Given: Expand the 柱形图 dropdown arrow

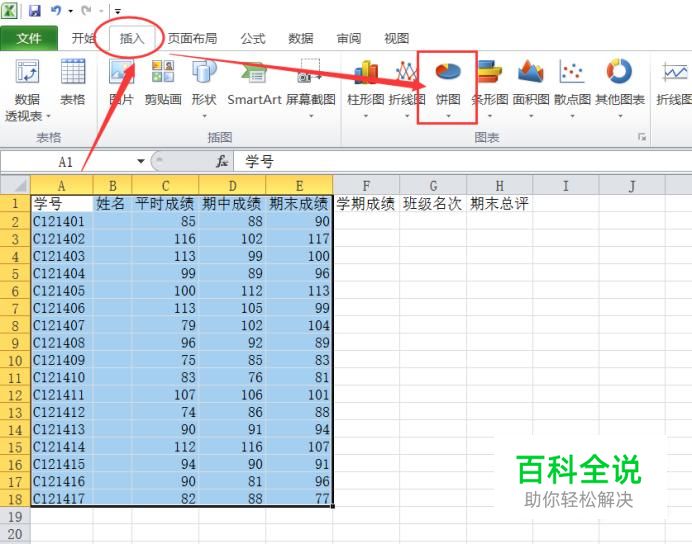Looking at the screenshot, I should click(365, 116).
